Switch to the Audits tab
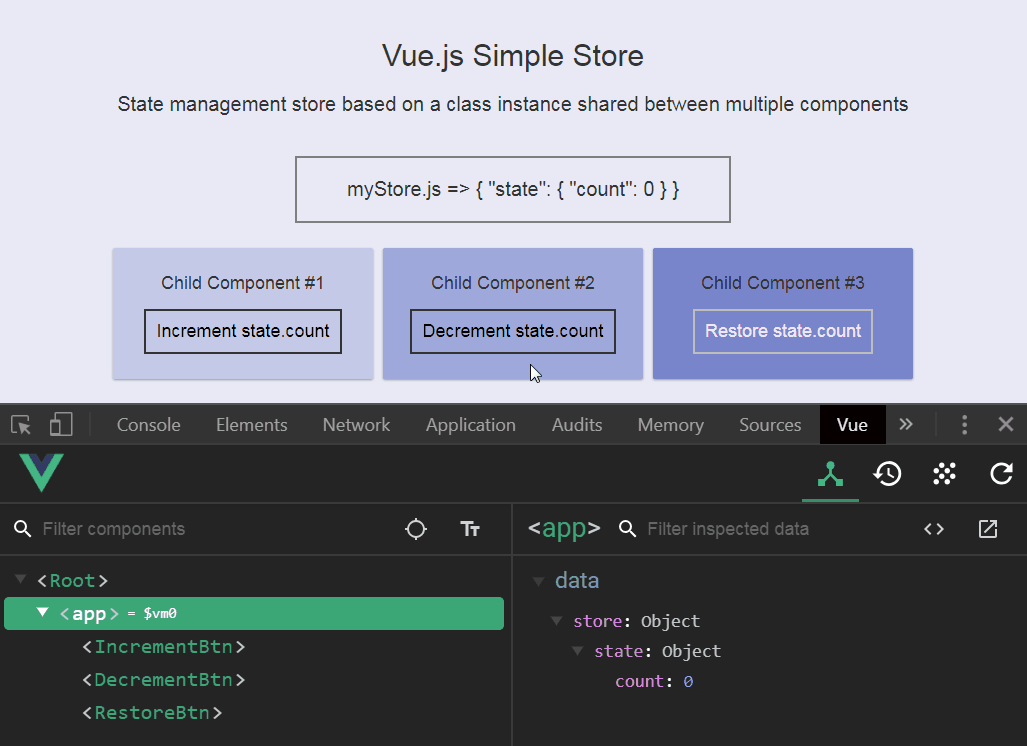The width and height of the screenshot is (1027, 746). click(577, 424)
